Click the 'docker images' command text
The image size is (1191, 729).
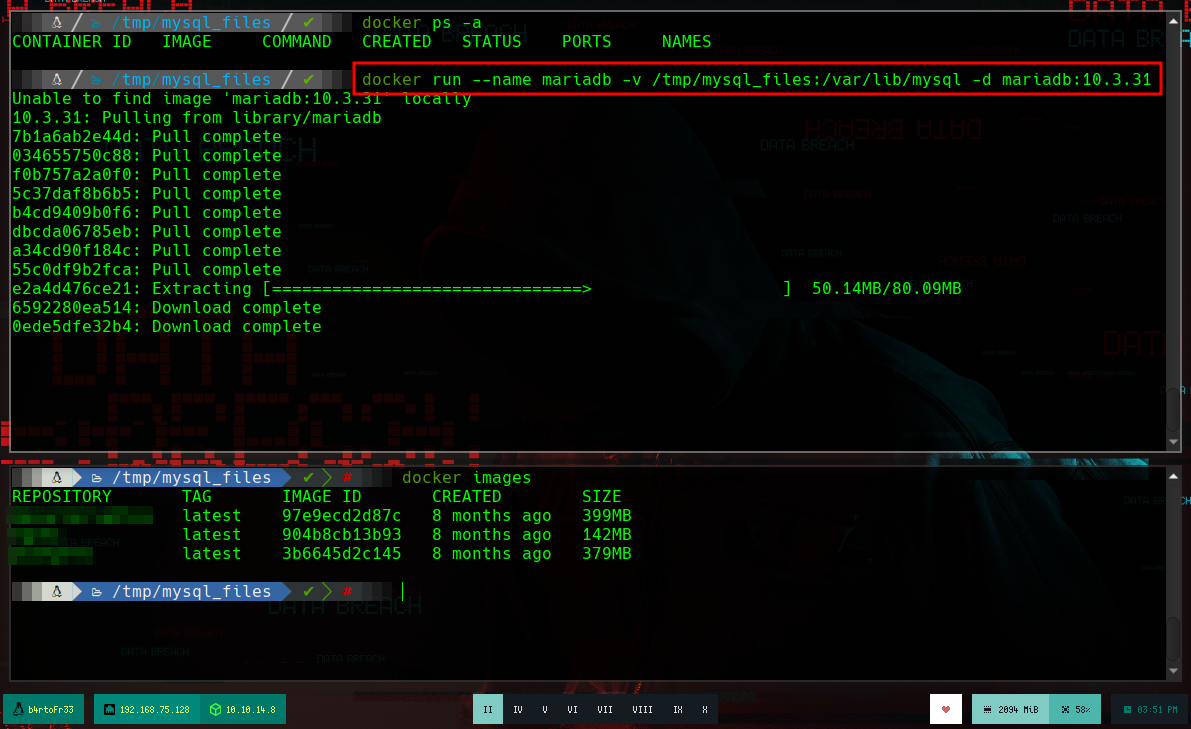pyautogui.click(x=466, y=478)
